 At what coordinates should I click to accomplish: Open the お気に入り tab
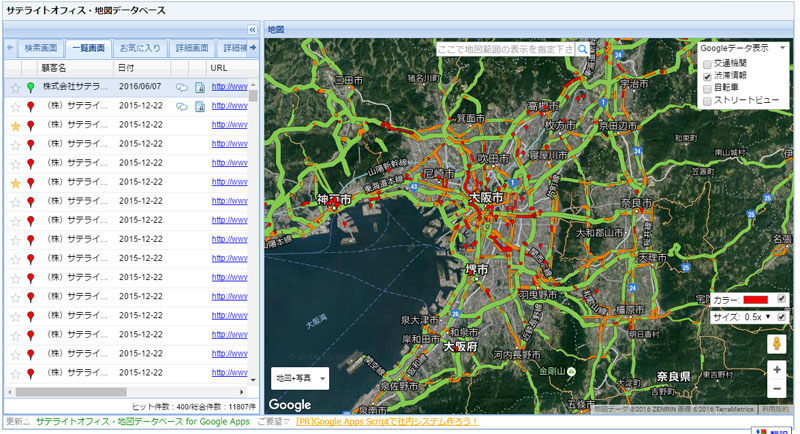(x=140, y=48)
